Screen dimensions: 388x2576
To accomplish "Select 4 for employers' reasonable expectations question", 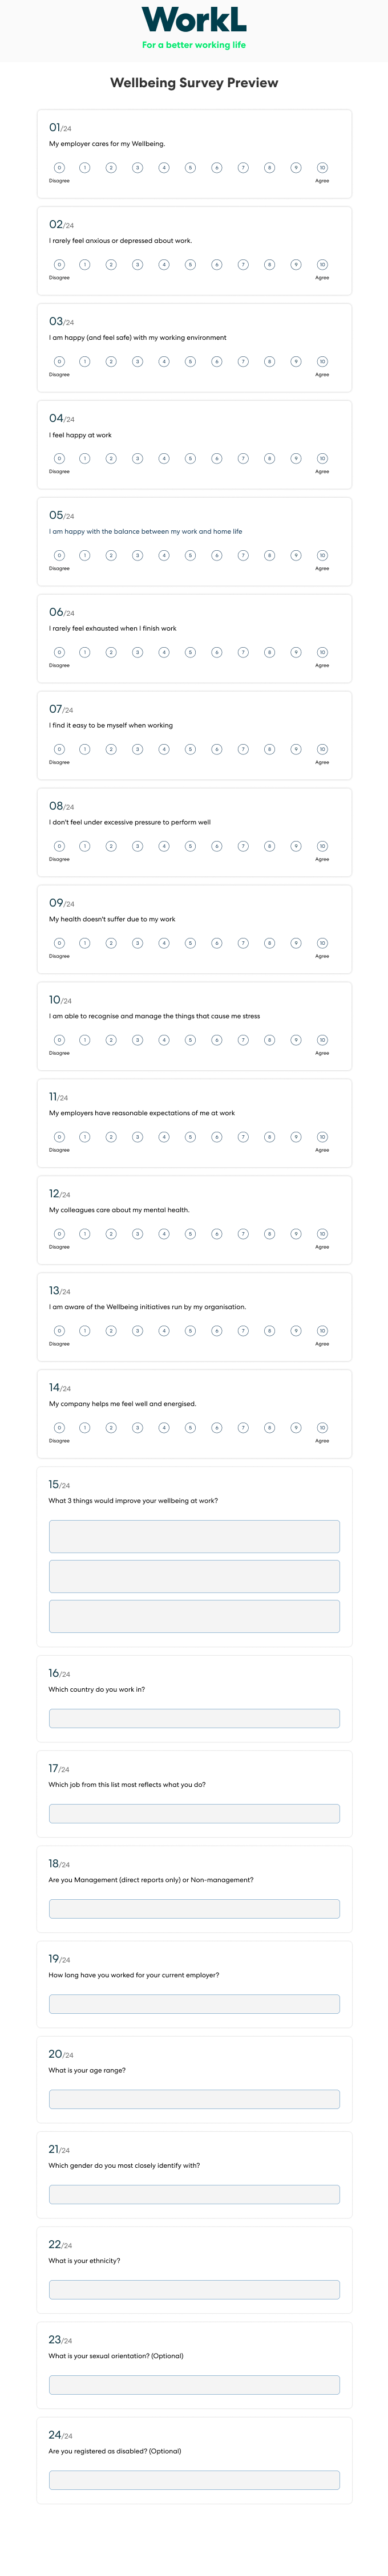I will click(164, 1137).
